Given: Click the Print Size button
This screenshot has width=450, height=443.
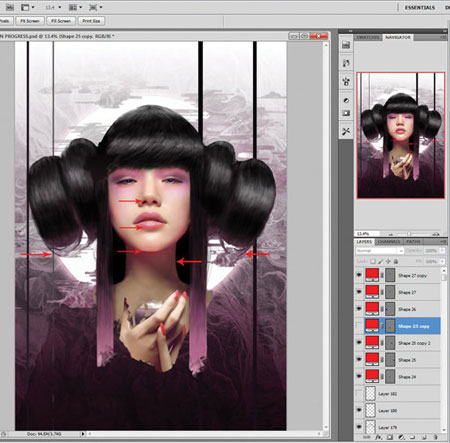Looking at the screenshot, I should coord(91,21).
